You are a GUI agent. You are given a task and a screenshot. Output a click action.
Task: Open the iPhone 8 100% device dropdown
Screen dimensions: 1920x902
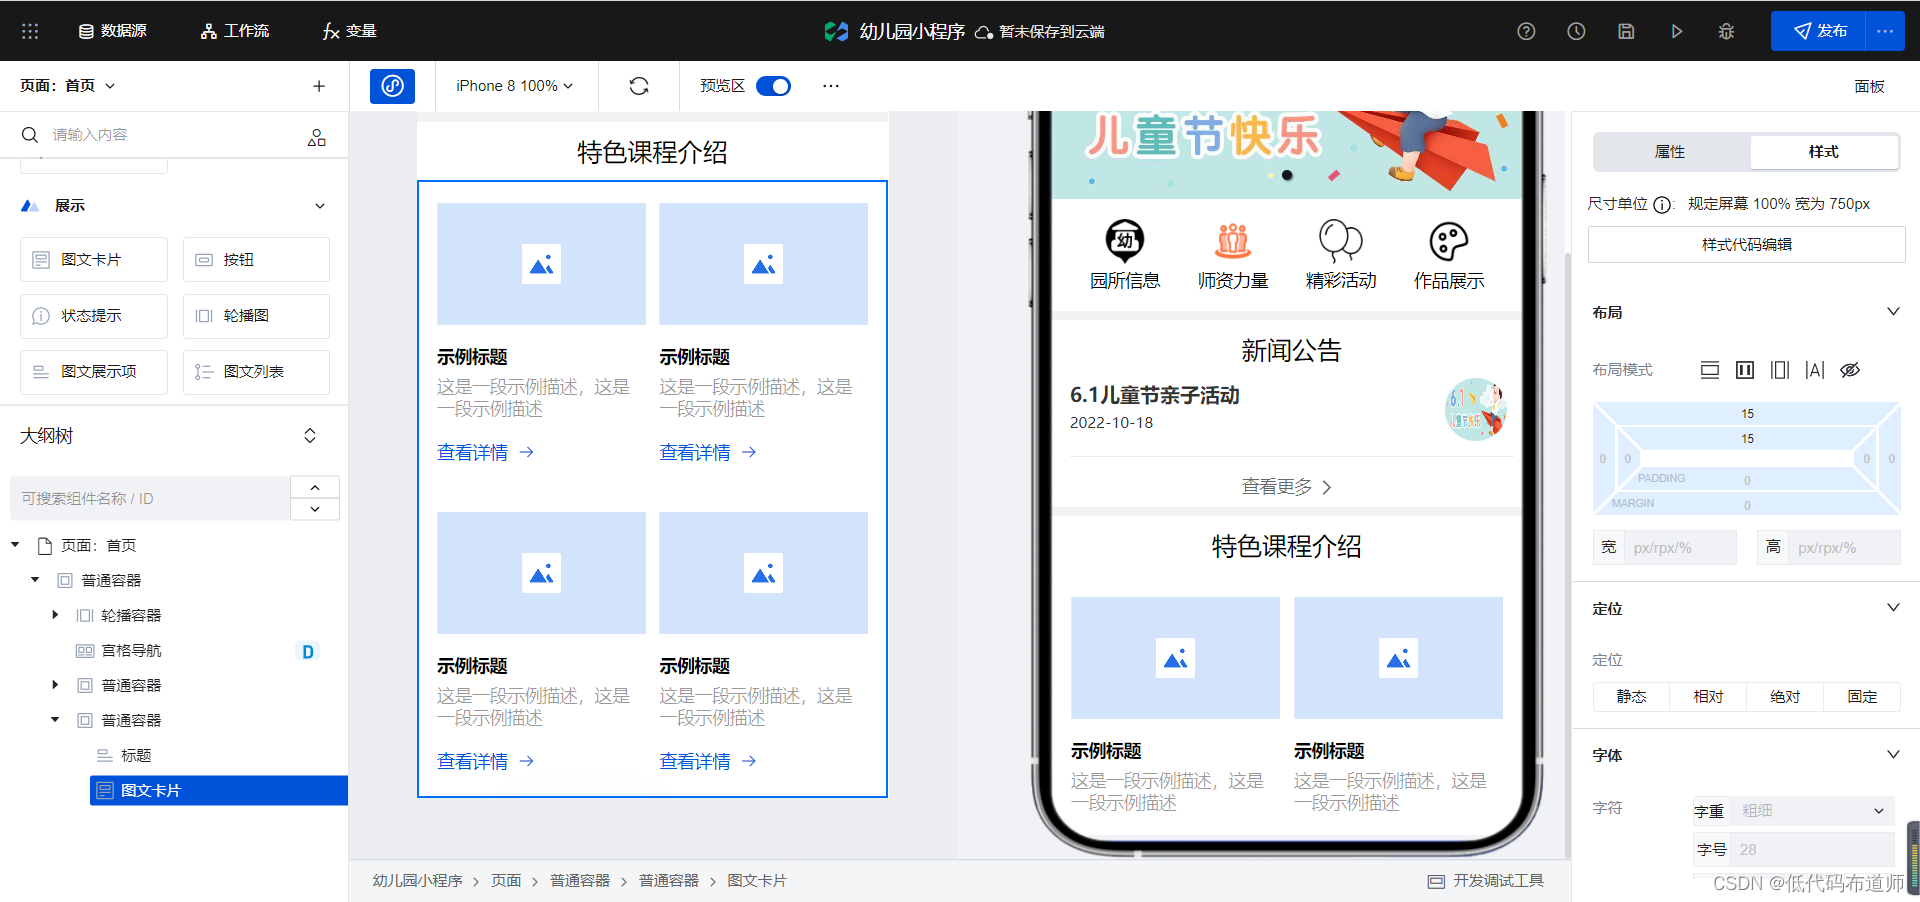515,86
